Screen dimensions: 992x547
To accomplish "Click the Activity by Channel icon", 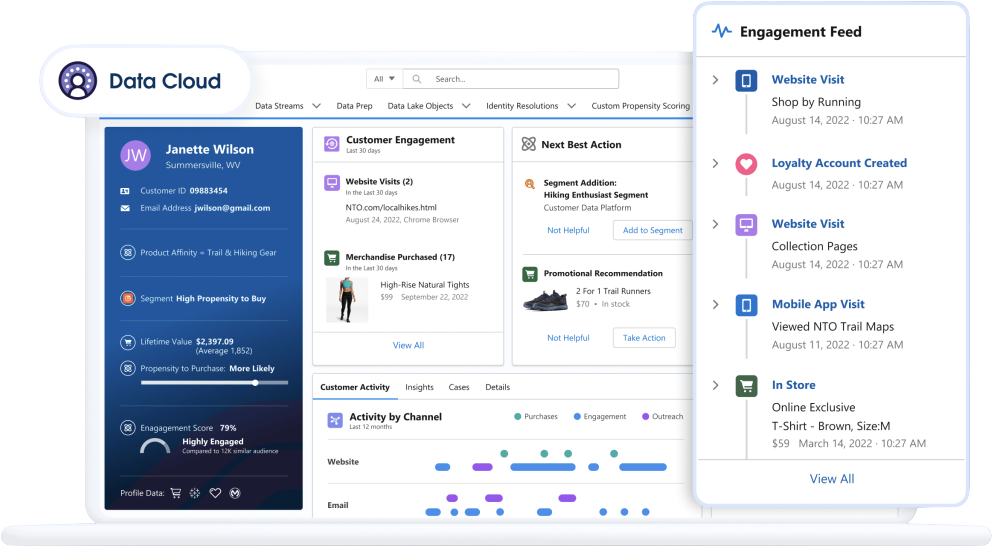I will 335,420.
